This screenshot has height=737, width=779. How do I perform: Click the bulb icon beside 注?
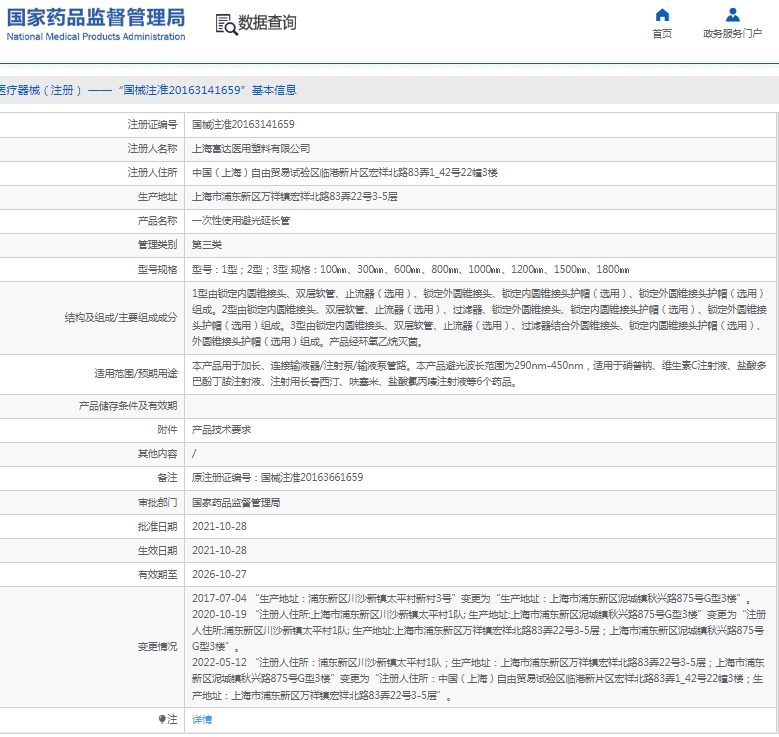click(x=162, y=719)
